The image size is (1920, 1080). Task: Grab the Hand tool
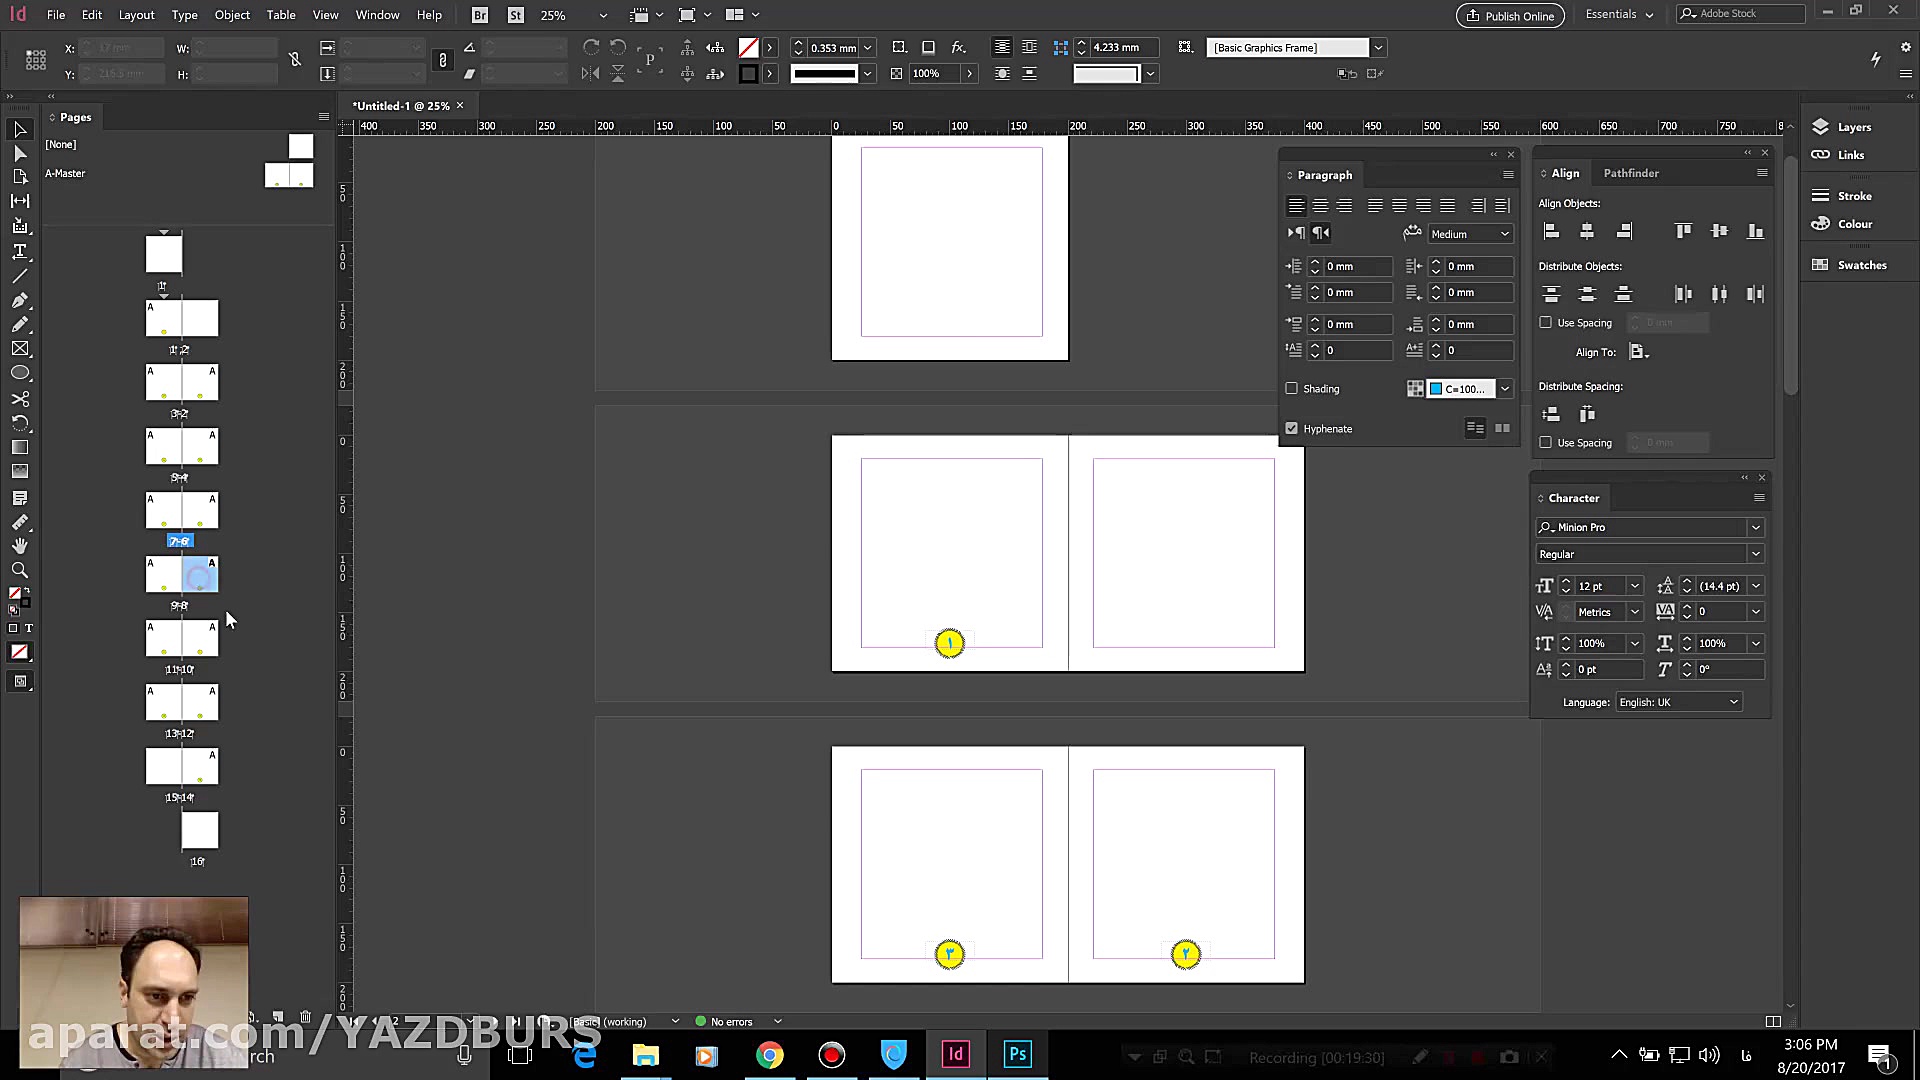[x=20, y=545]
